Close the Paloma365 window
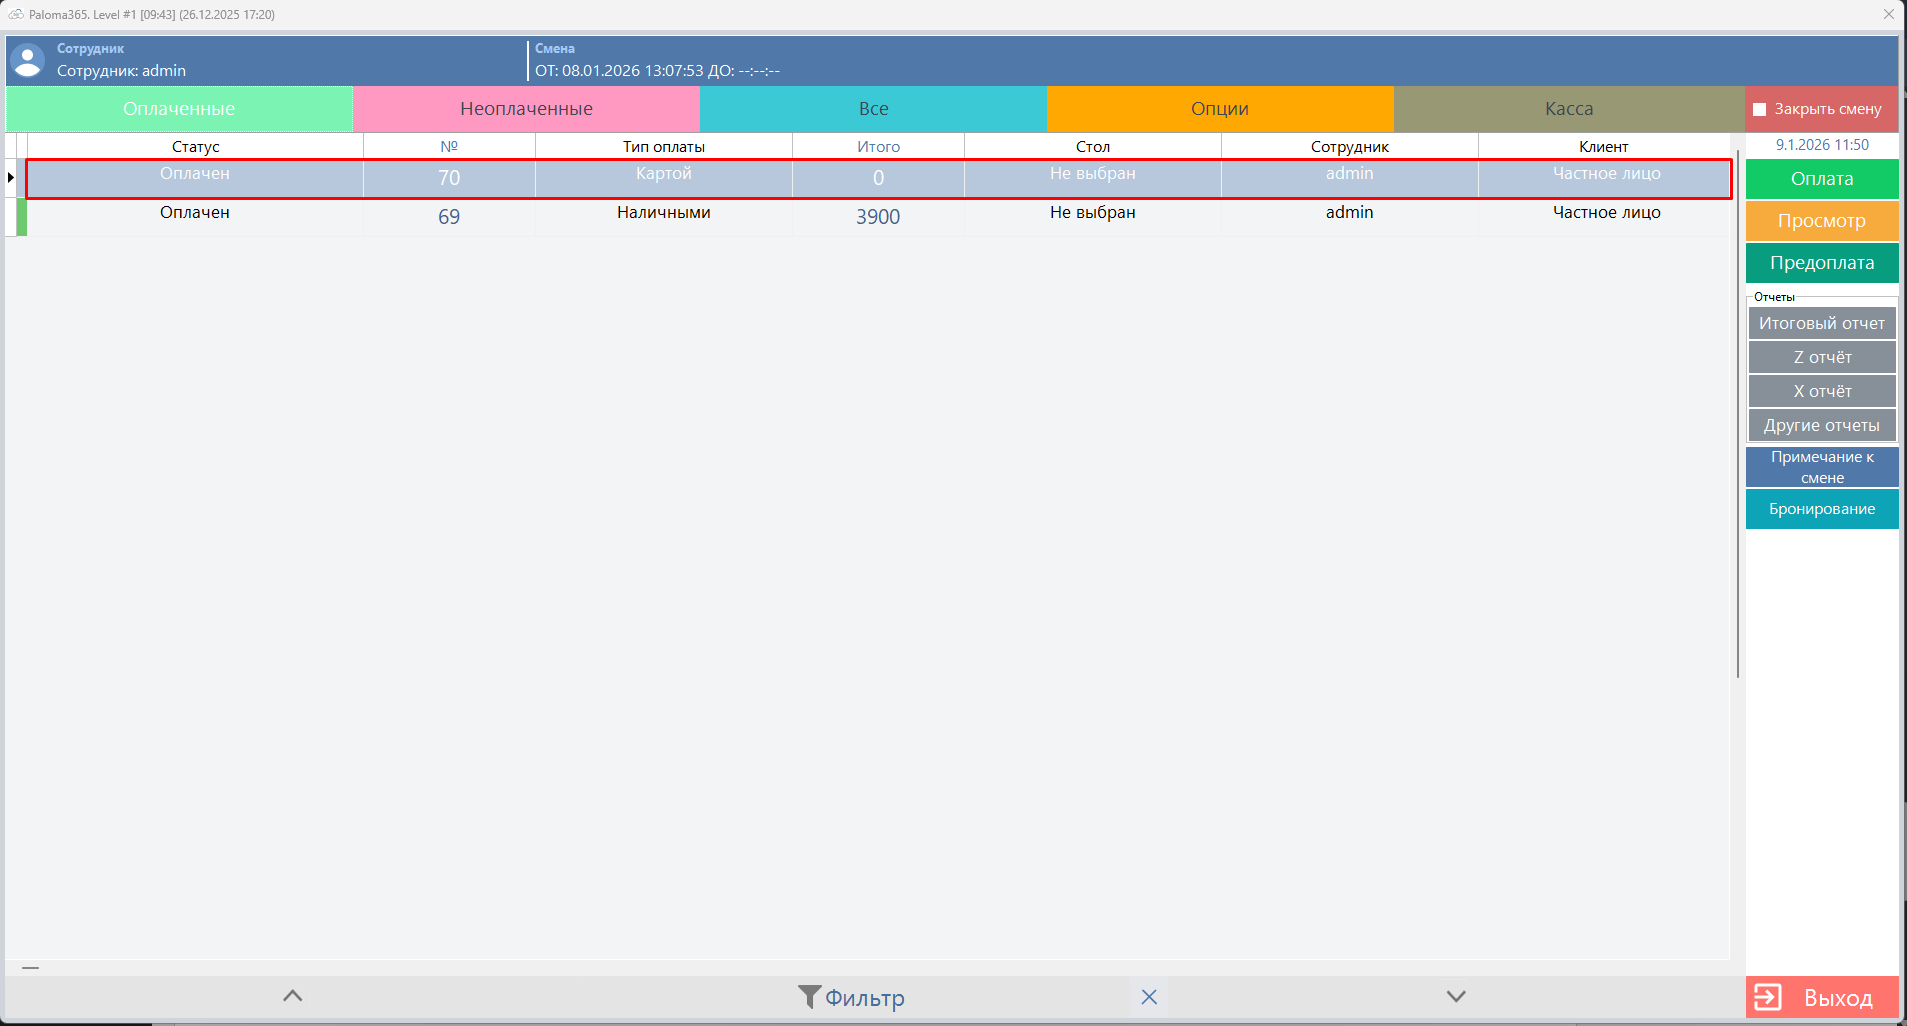The height and width of the screenshot is (1026, 1907). (1888, 14)
